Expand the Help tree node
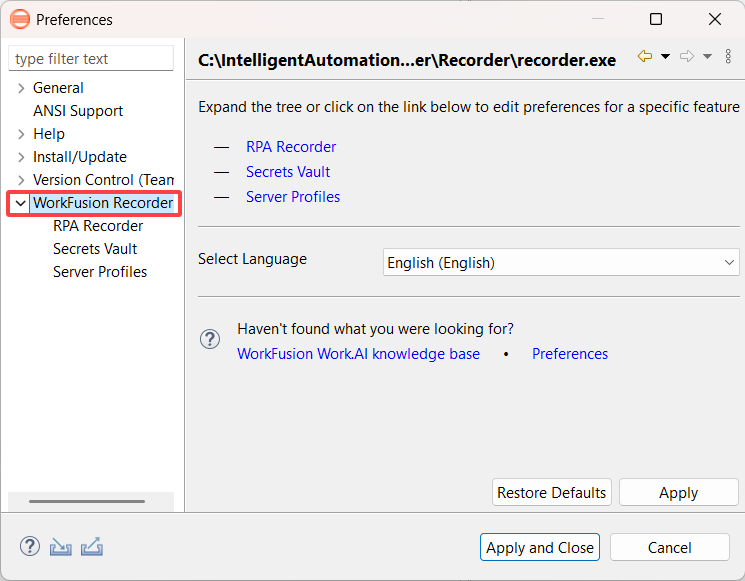Image resolution: width=745 pixels, height=581 pixels. [21, 134]
